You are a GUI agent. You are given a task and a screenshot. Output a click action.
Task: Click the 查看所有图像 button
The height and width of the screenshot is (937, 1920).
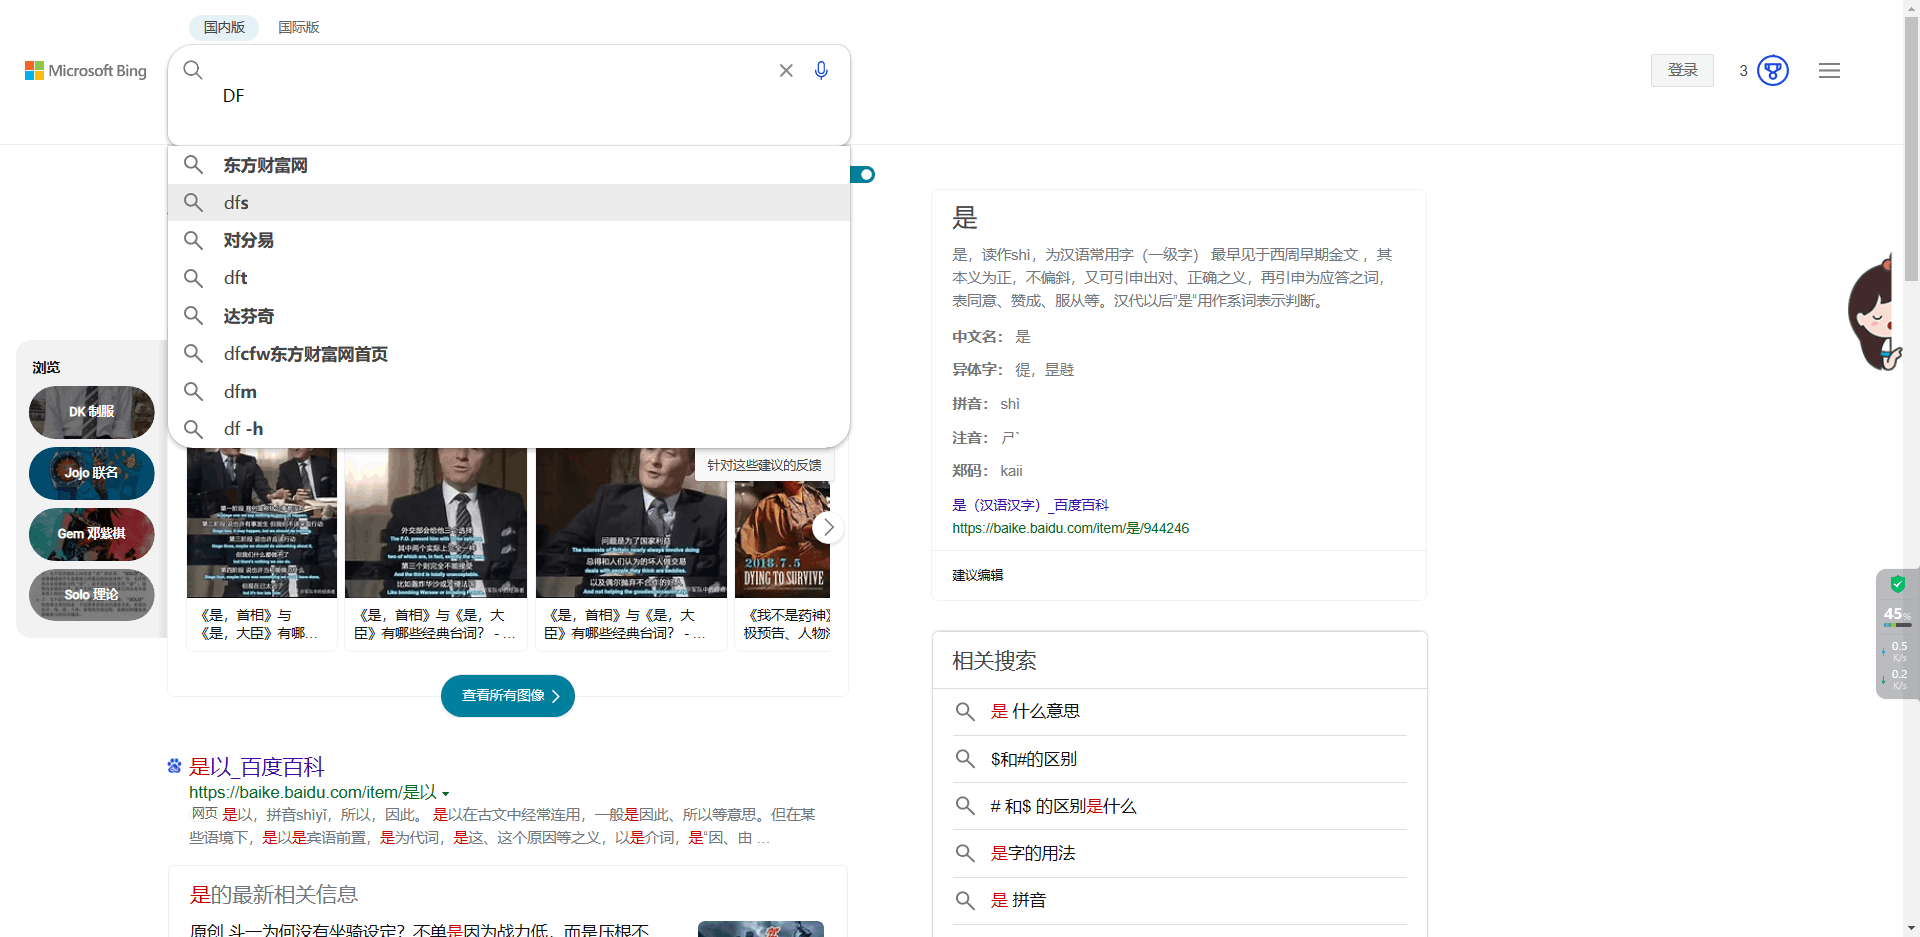(508, 696)
